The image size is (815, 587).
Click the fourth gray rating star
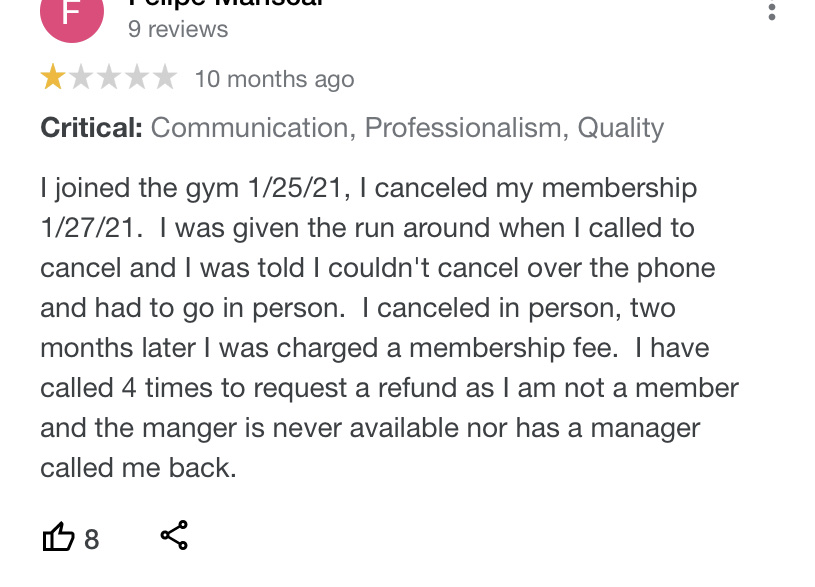137,78
